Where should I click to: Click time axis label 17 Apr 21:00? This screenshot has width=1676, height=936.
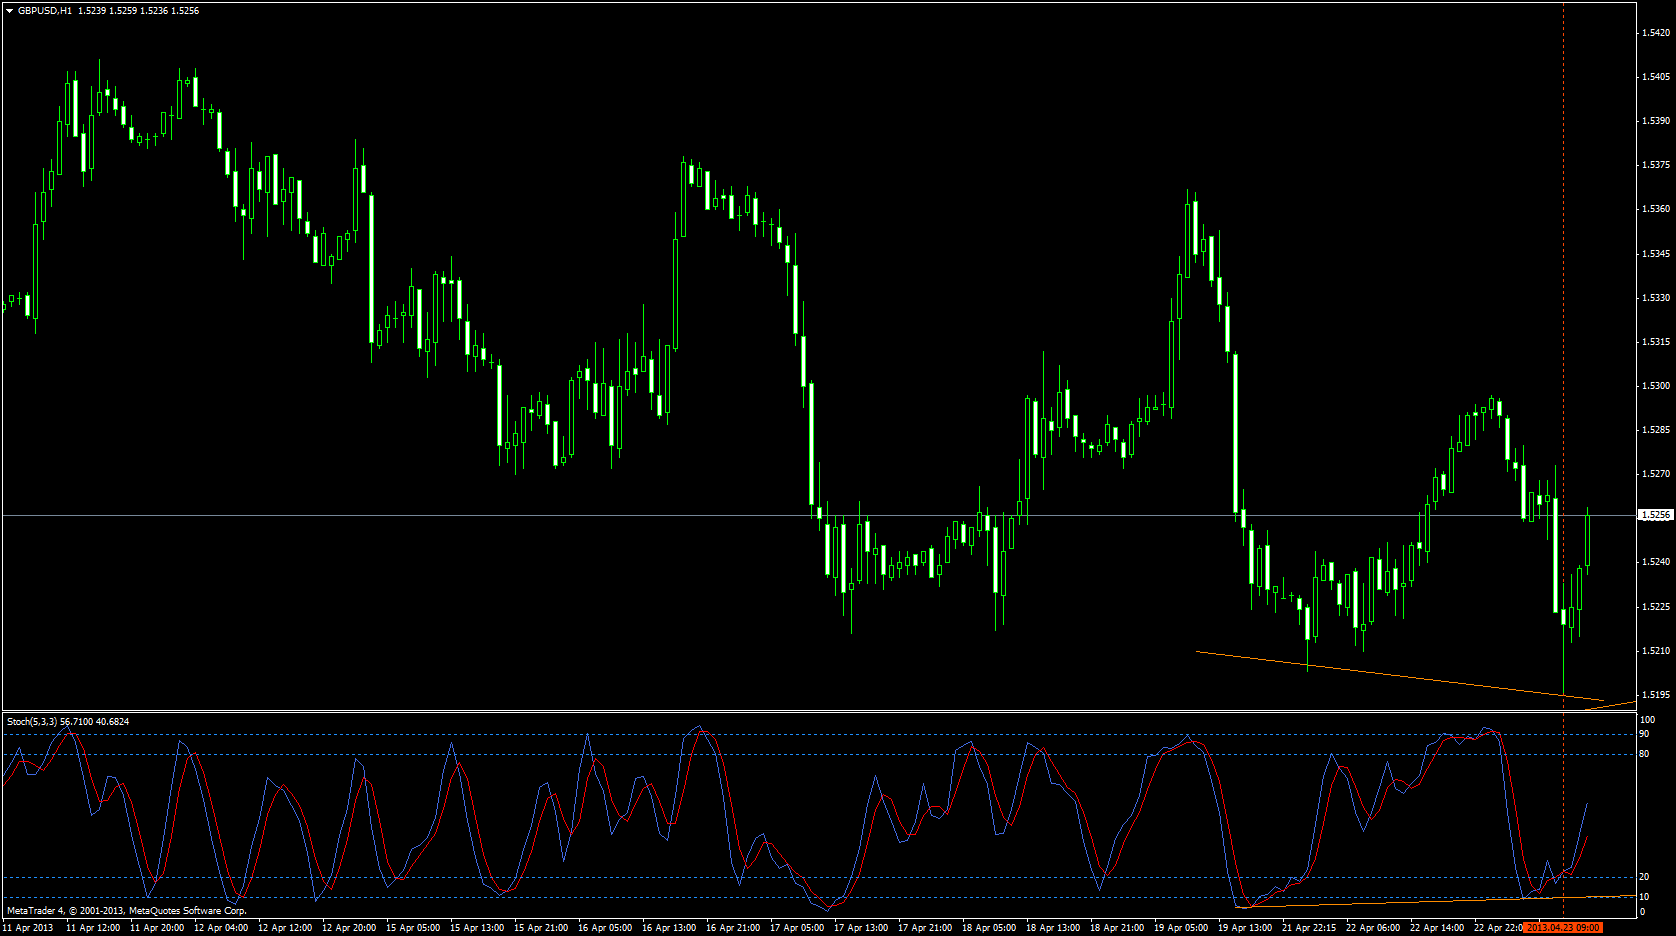tap(925, 928)
